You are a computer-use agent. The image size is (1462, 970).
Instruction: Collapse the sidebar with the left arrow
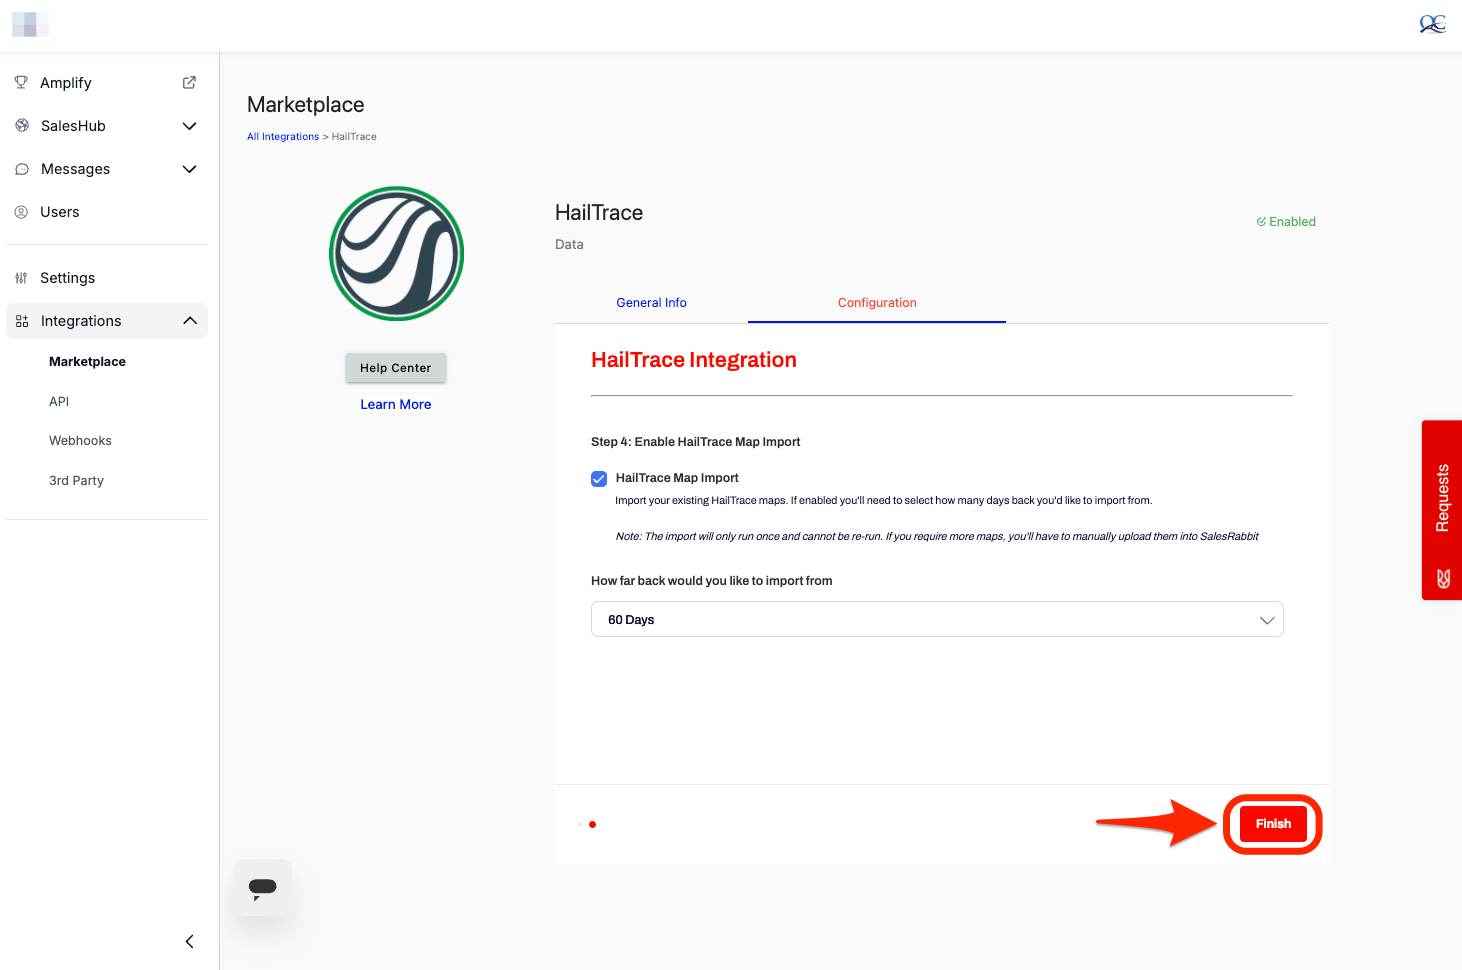point(189,941)
